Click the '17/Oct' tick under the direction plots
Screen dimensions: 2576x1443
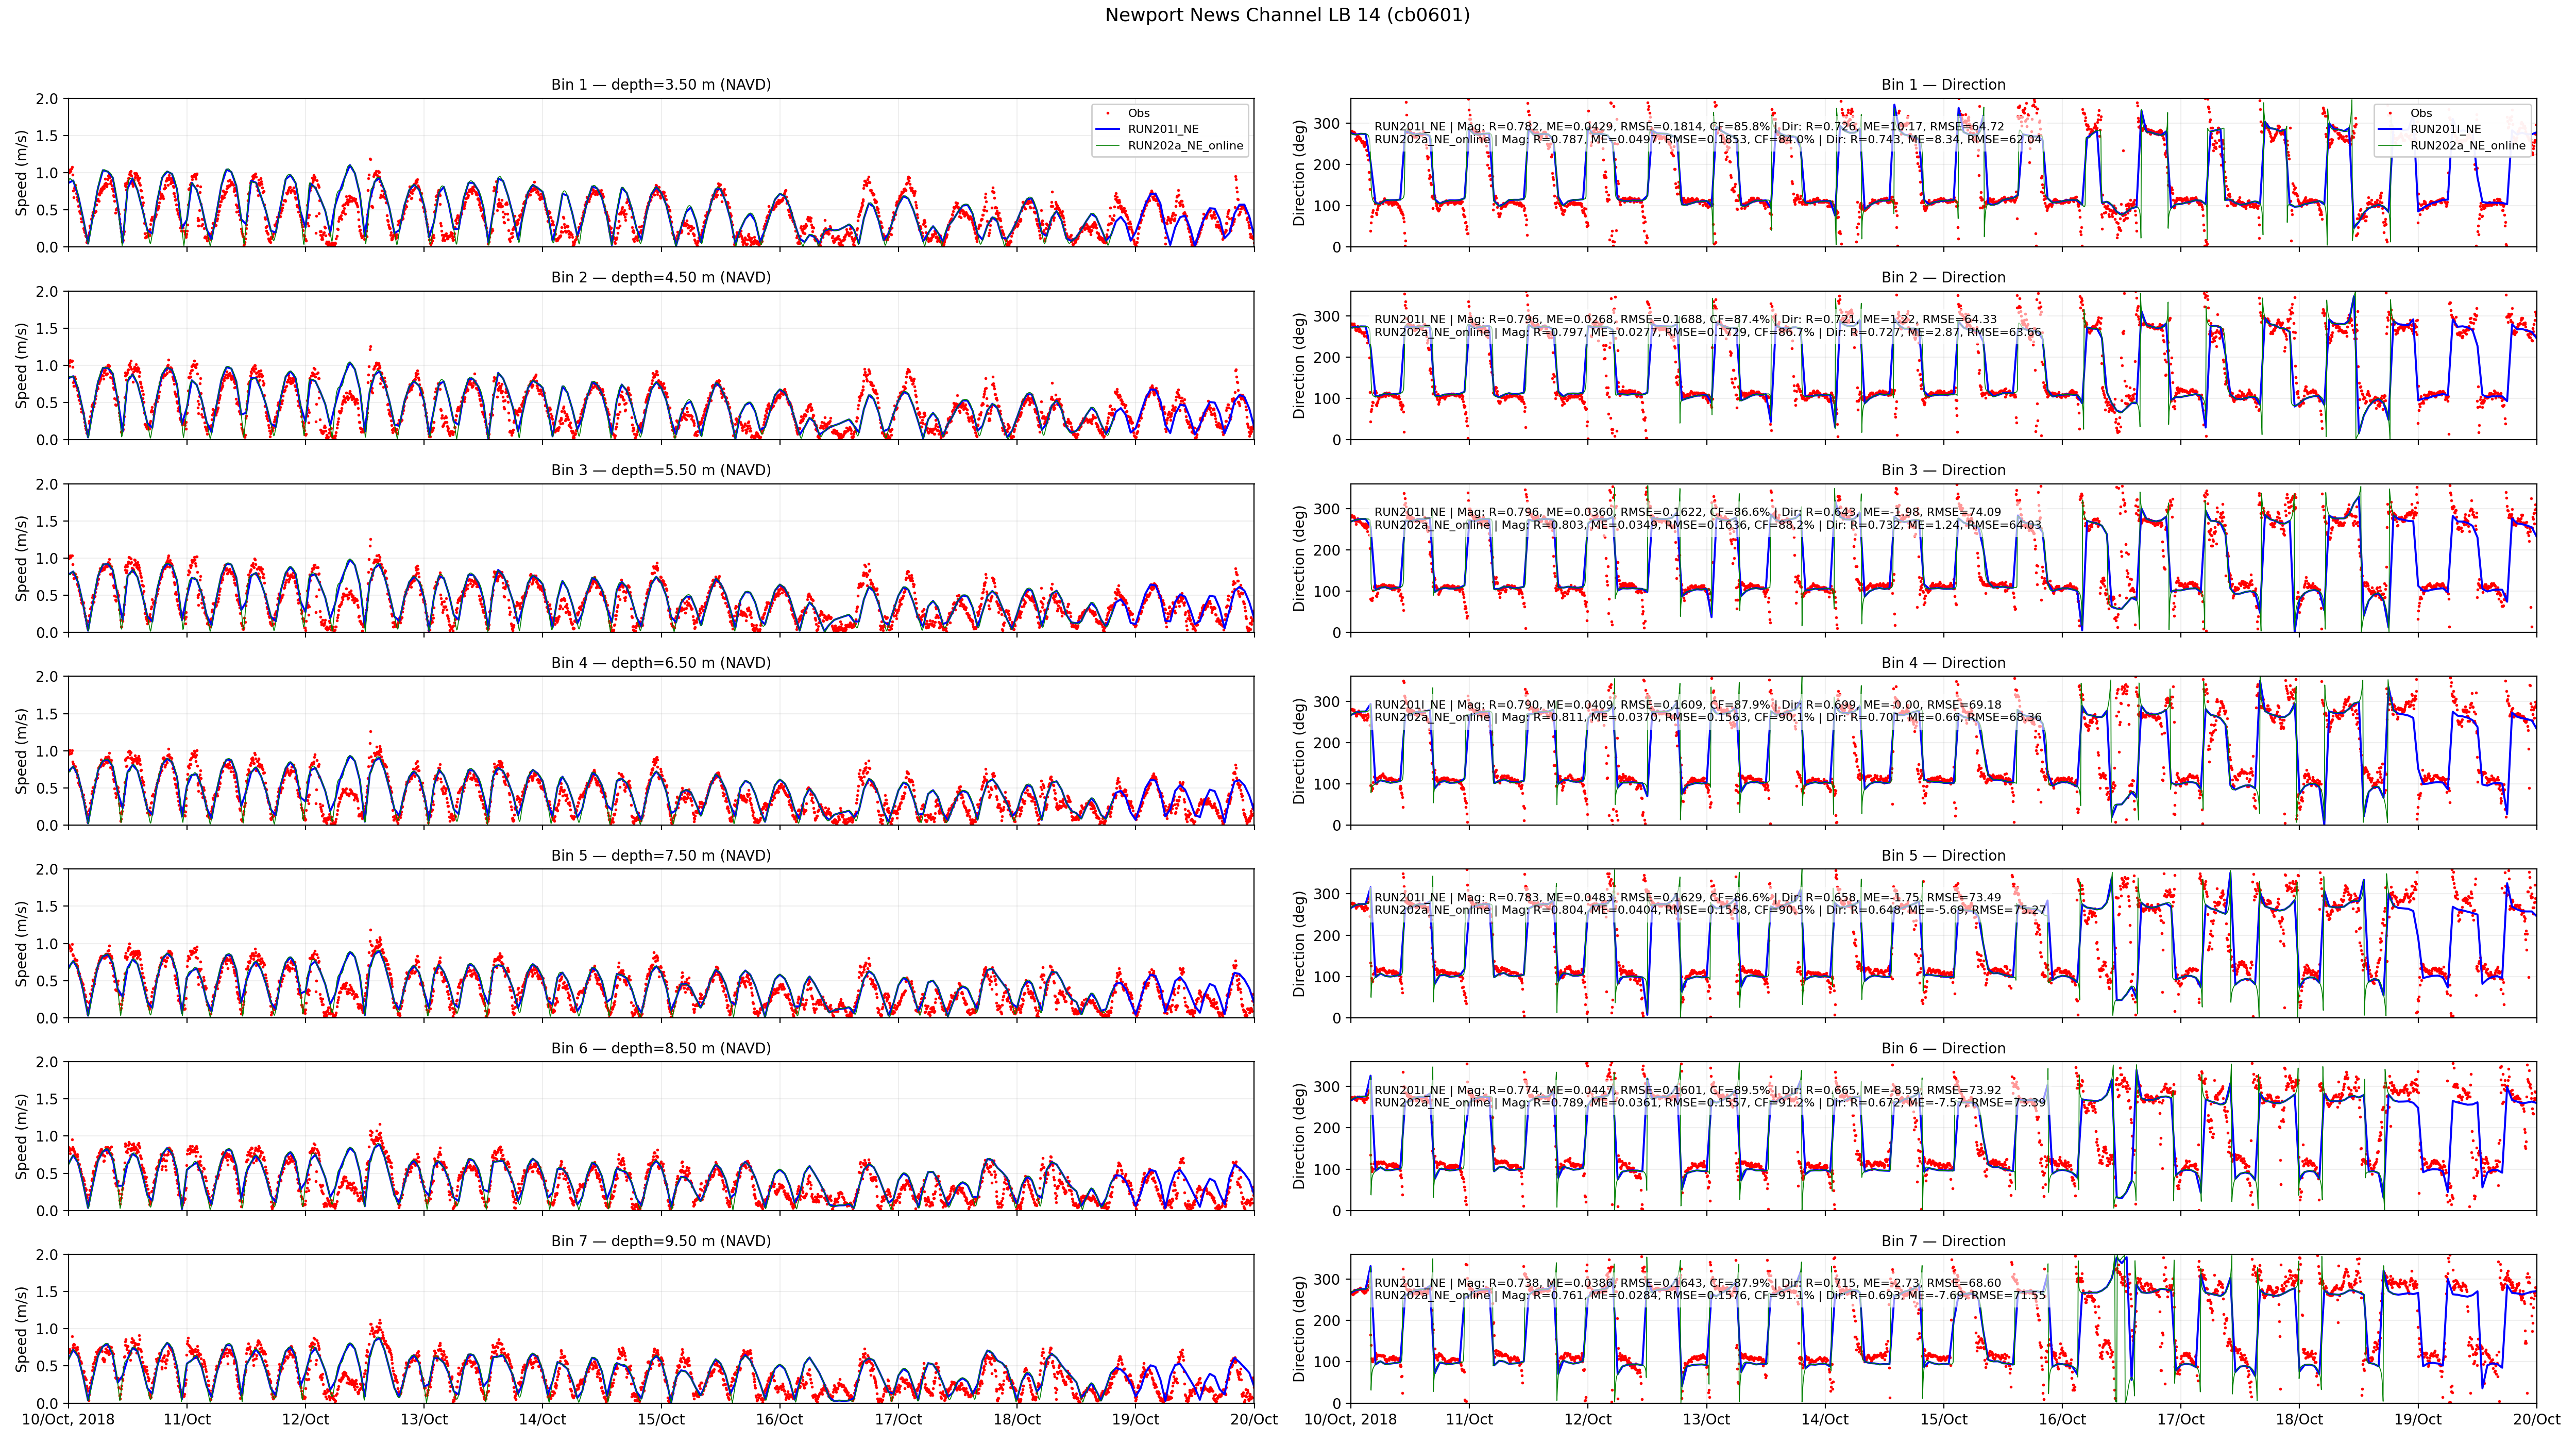tap(2180, 1419)
